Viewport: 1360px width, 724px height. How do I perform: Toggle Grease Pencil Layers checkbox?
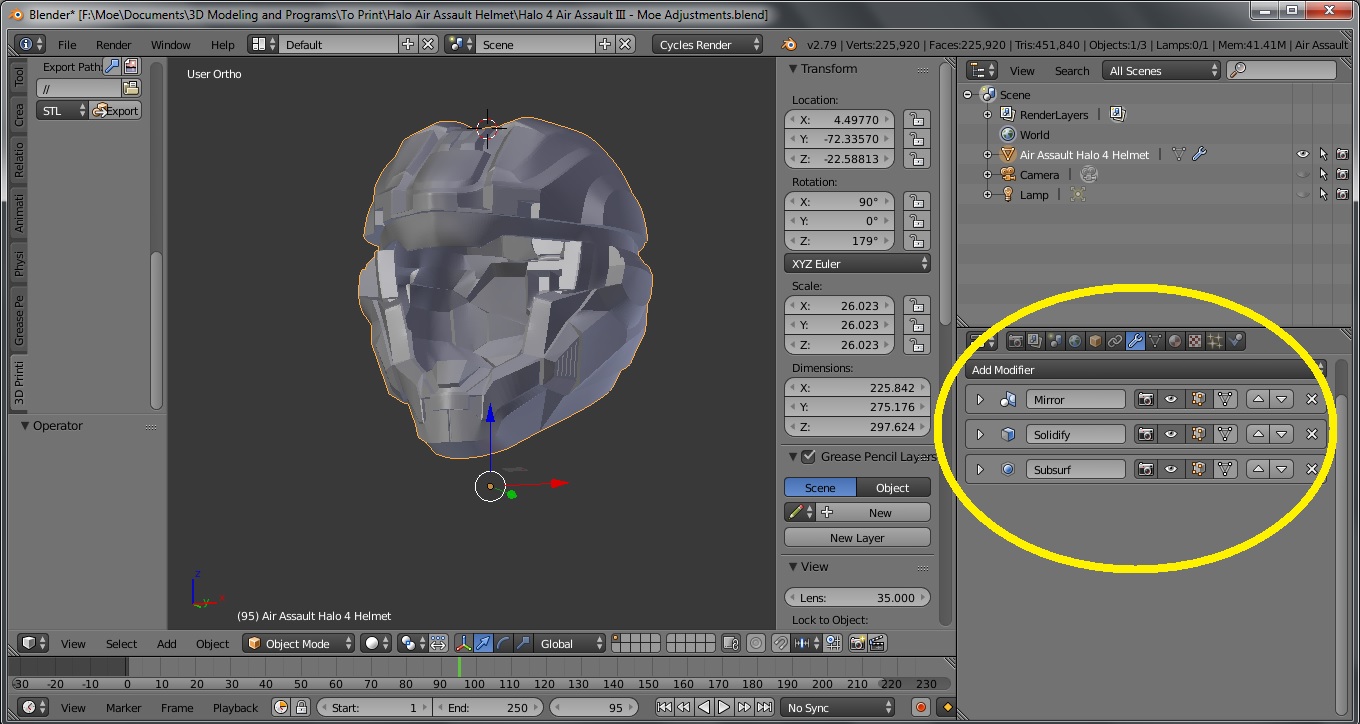click(808, 456)
